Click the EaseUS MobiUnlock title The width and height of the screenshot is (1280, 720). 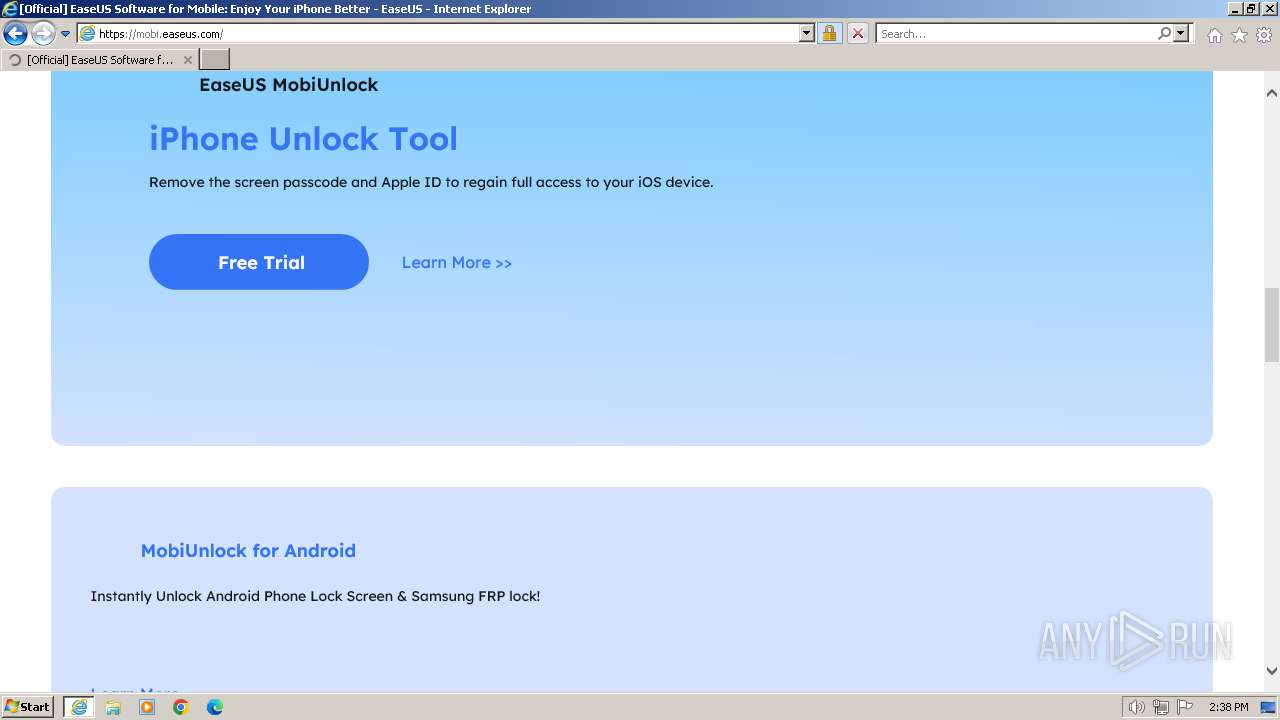click(x=288, y=85)
